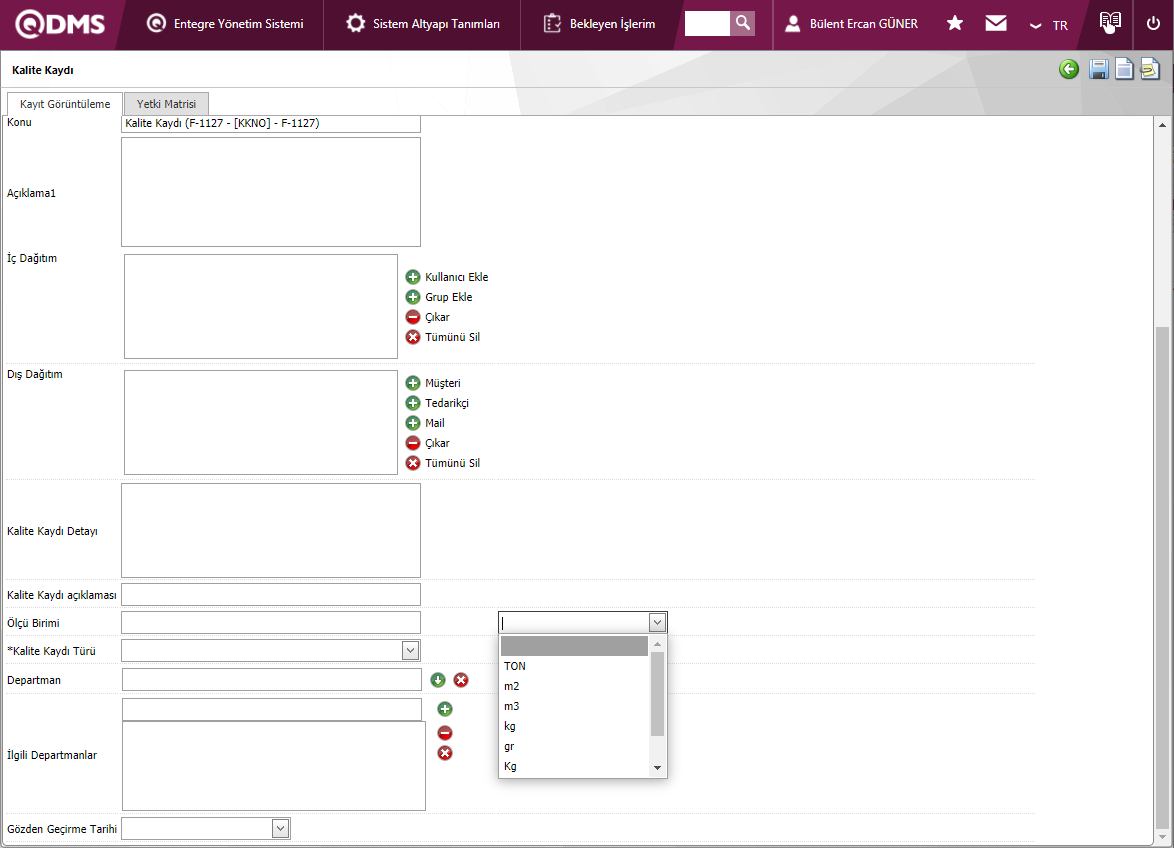The height and width of the screenshot is (848, 1174).
Task: Click Kullanıcı Ekle to add user
Action: pyautogui.click(x=456, y=277)
